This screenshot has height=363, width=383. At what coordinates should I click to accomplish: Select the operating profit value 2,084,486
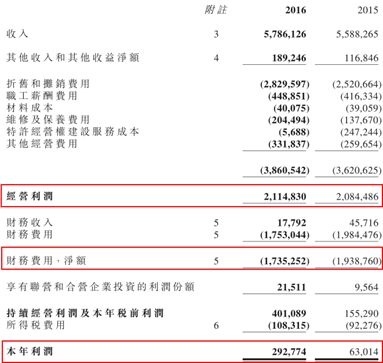357,197
